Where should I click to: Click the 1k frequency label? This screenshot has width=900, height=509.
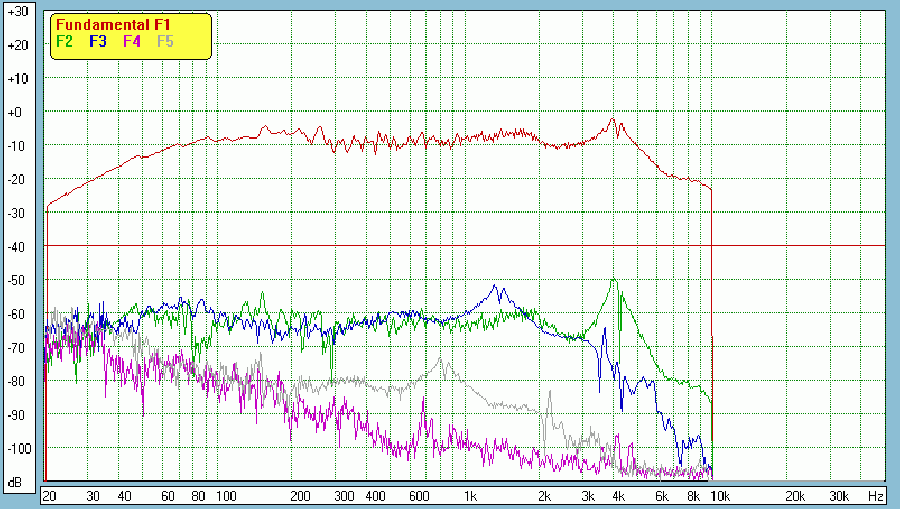point(470,496)
